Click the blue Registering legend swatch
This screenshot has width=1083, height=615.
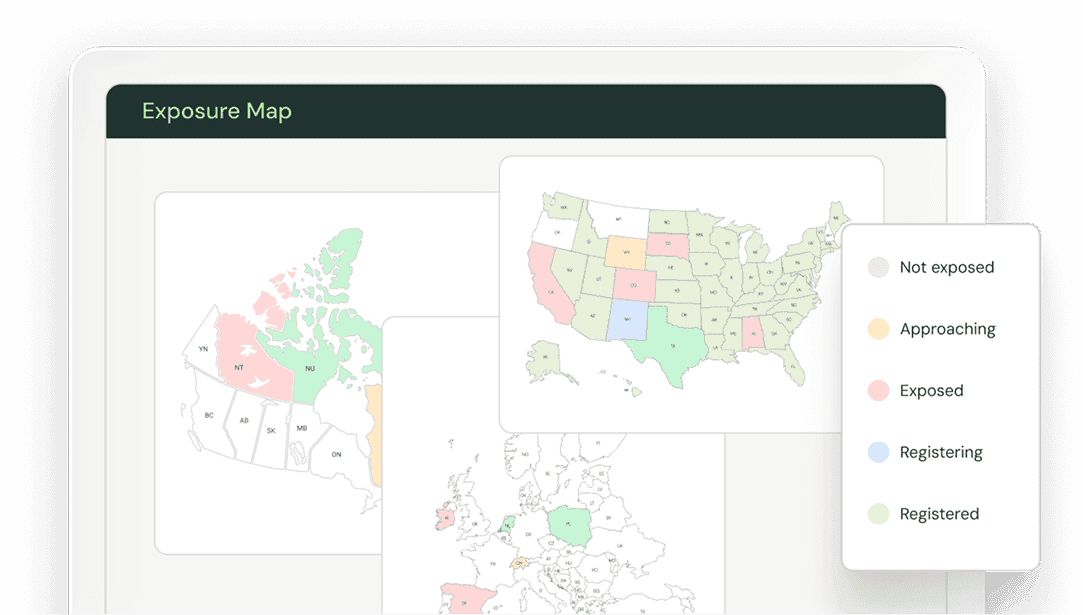(x=878, y=452)
